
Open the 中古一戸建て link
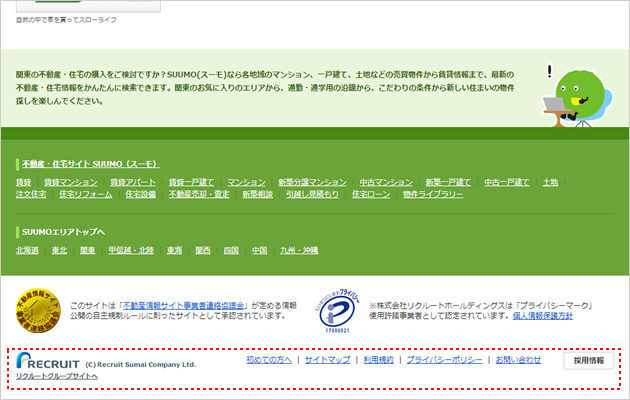[506, 182]
